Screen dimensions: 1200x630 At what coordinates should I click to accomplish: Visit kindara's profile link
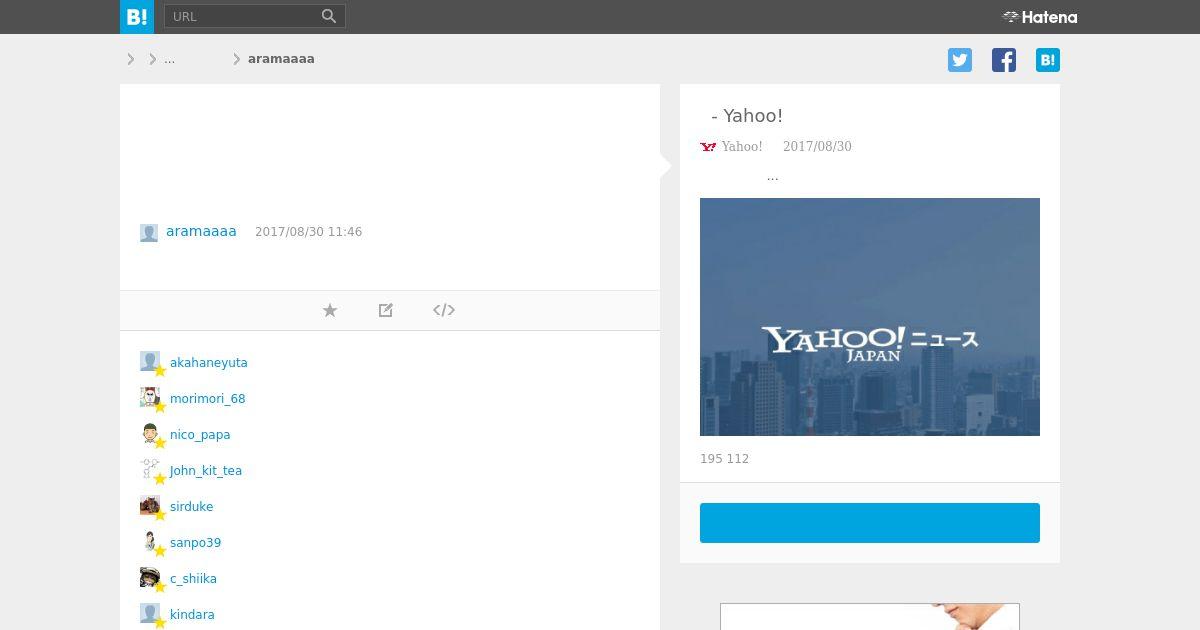pyautogui.click(x=192, y=615)
